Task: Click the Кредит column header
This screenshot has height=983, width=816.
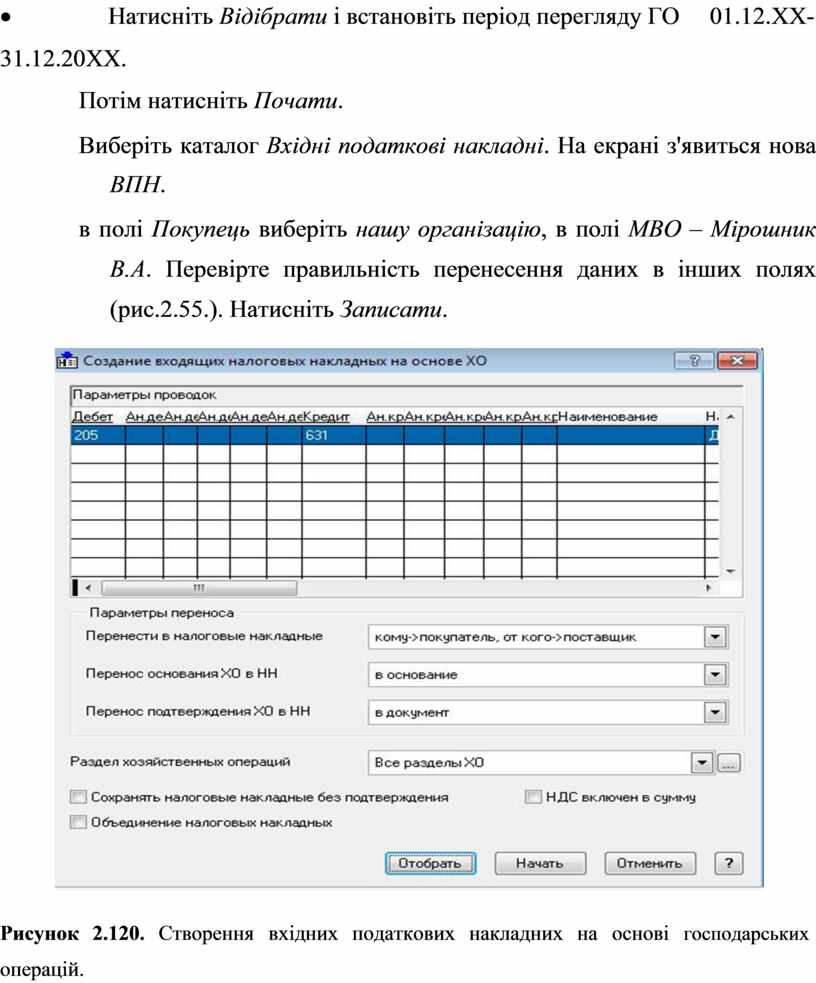Action: click(327, 417)
